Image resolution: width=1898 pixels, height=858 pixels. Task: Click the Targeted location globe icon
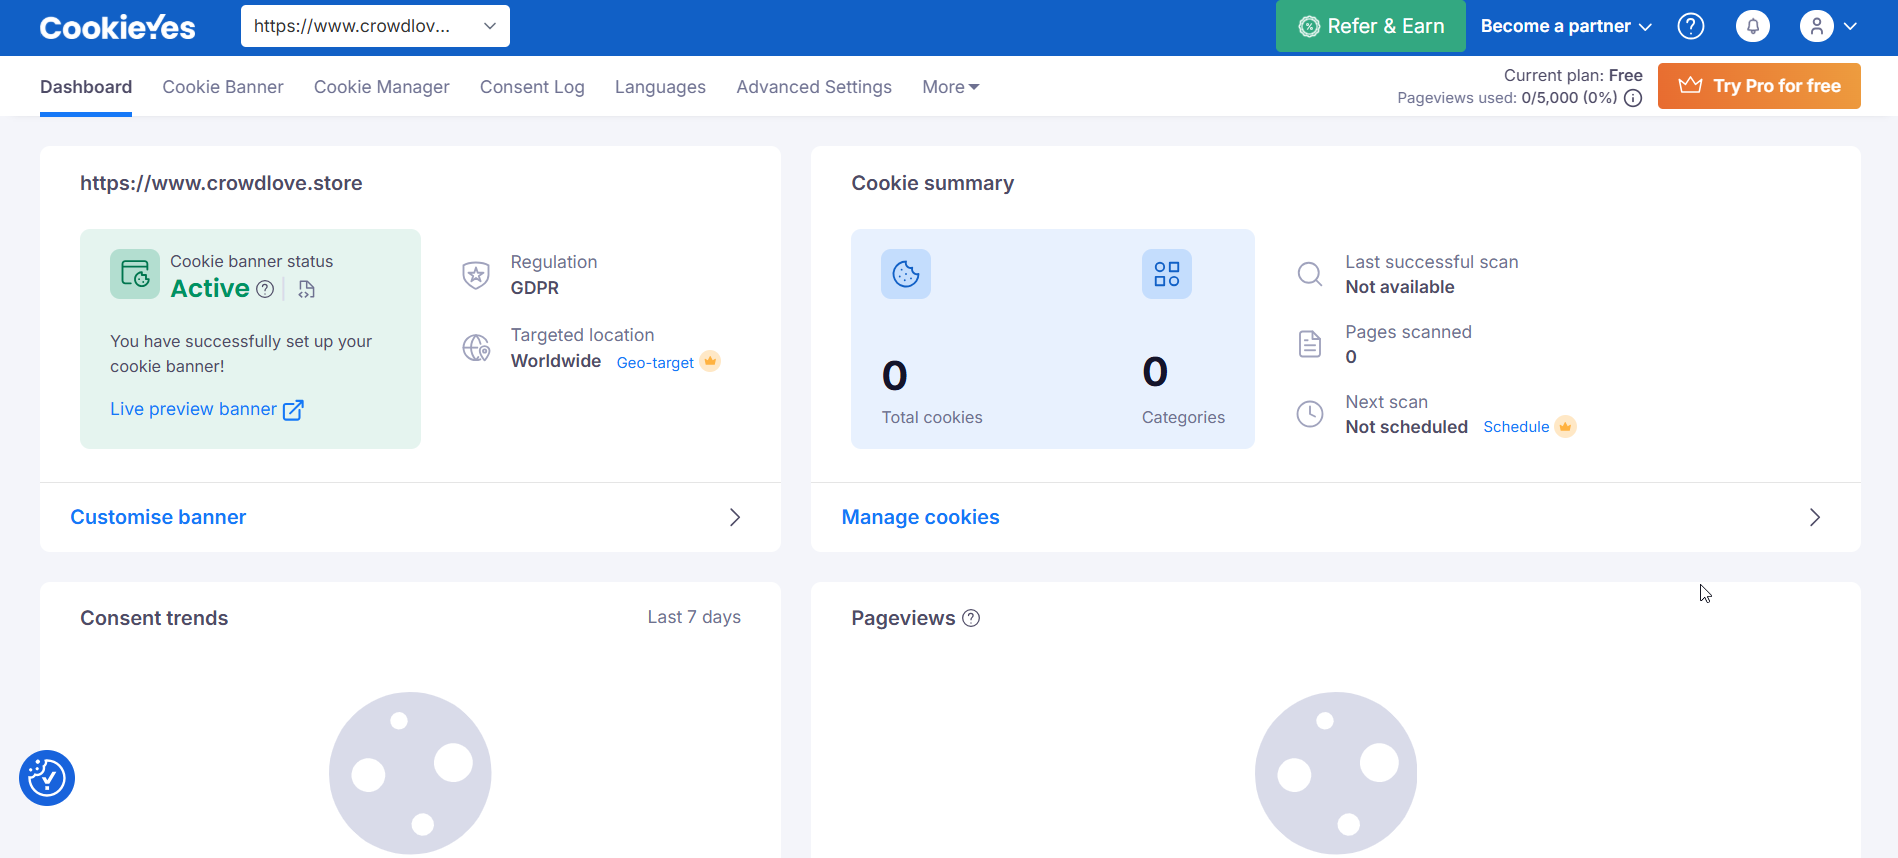[476, 348]
